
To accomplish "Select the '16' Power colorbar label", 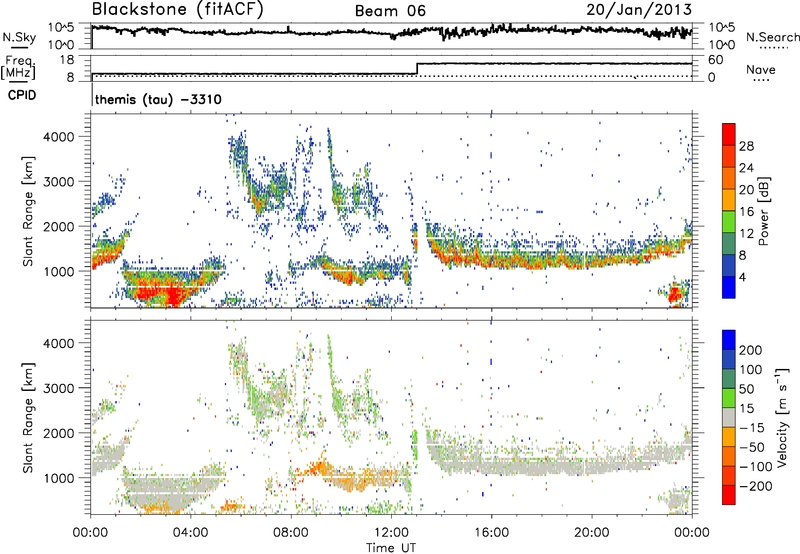I will pyautogui.click(x=746, y=212).
